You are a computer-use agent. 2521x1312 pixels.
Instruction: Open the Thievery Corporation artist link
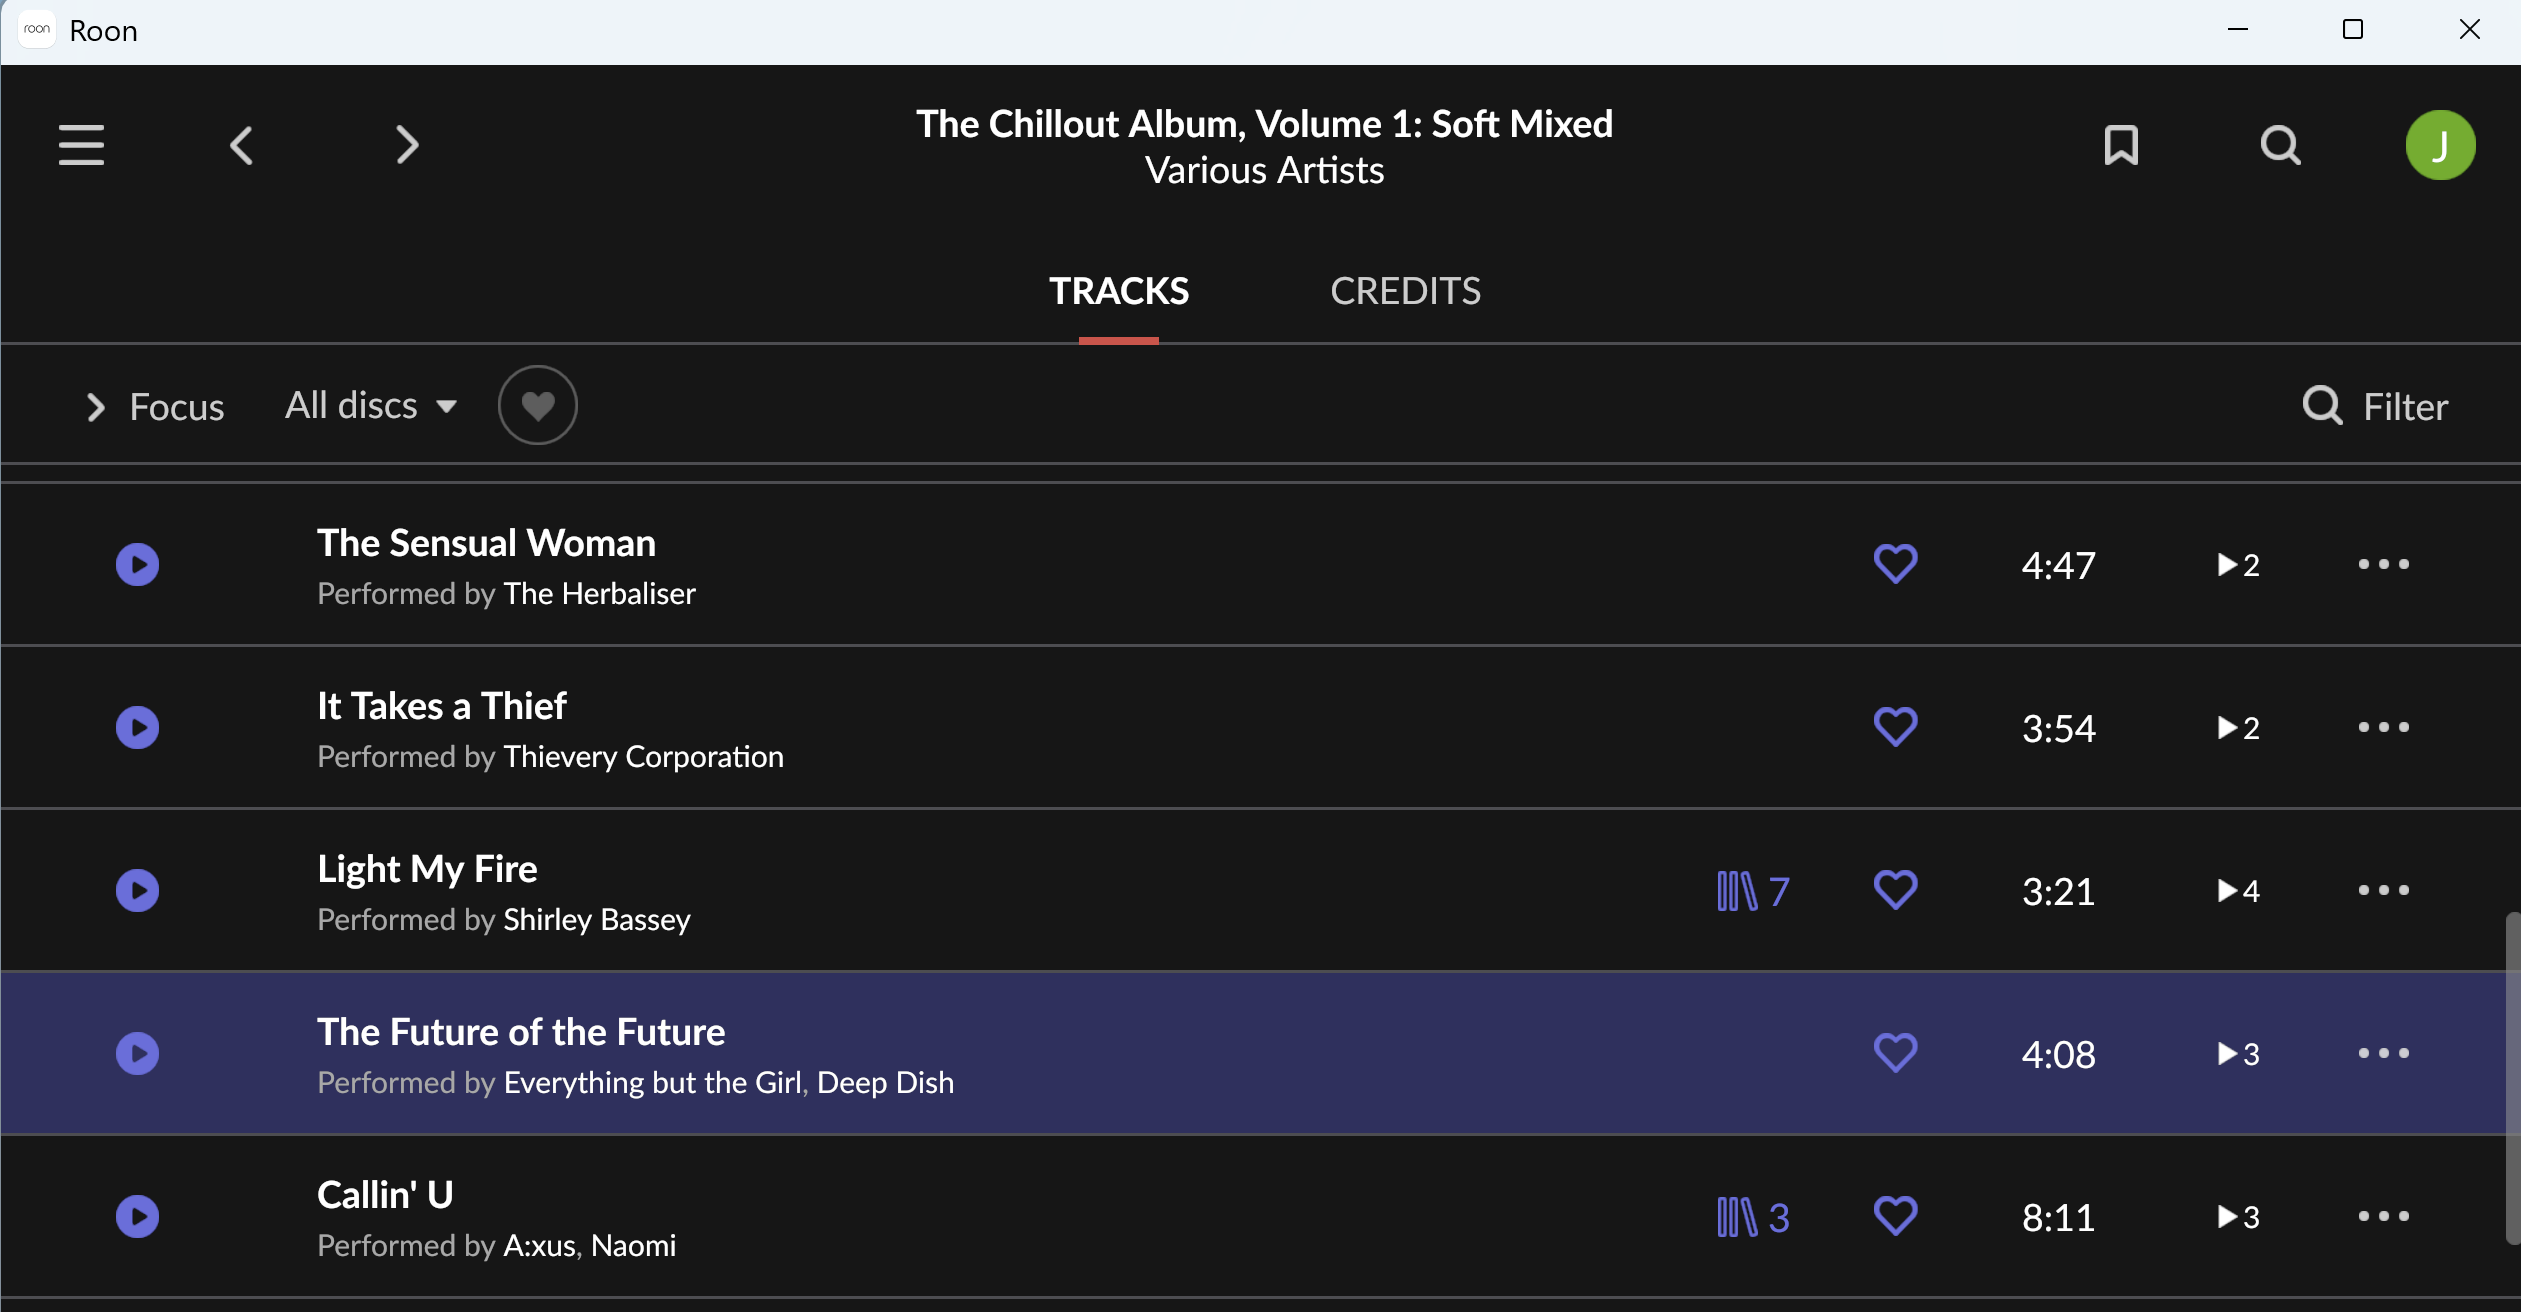643,757
